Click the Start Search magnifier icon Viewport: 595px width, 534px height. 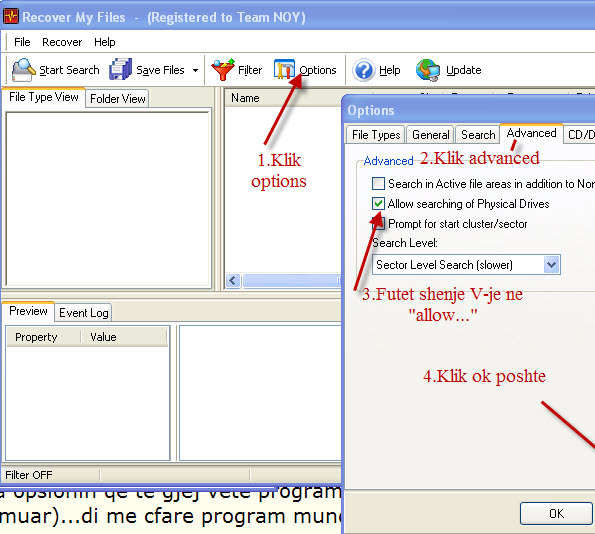24,70
